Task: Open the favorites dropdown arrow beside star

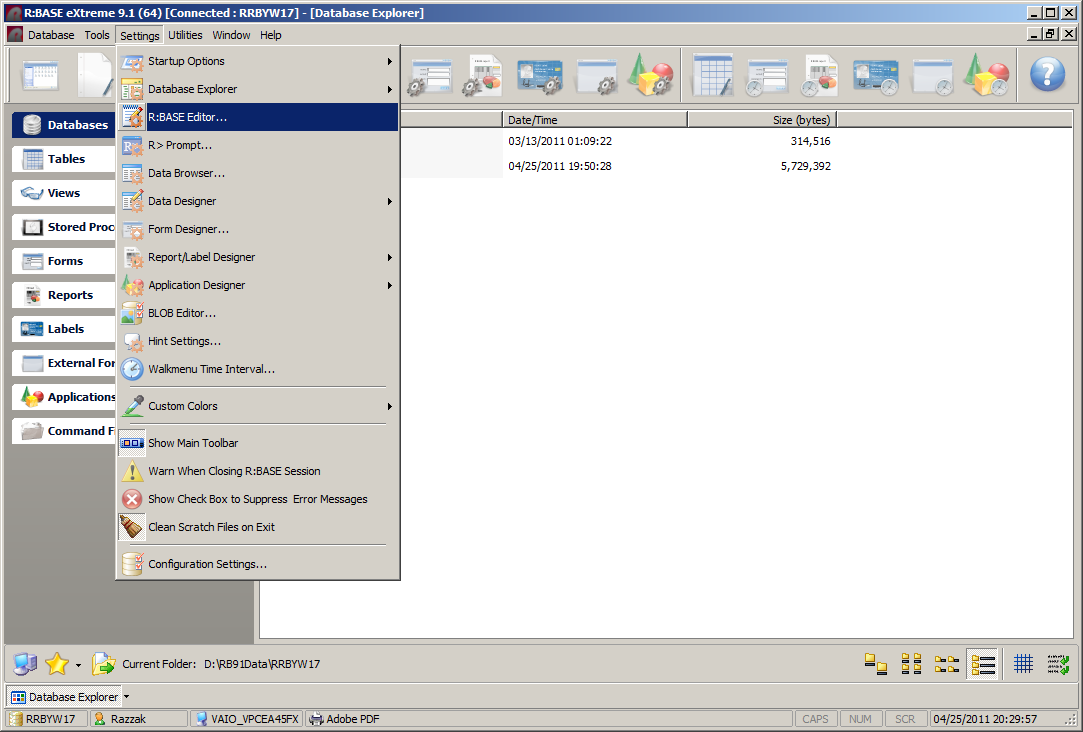Action: click(x=78, y=664)
